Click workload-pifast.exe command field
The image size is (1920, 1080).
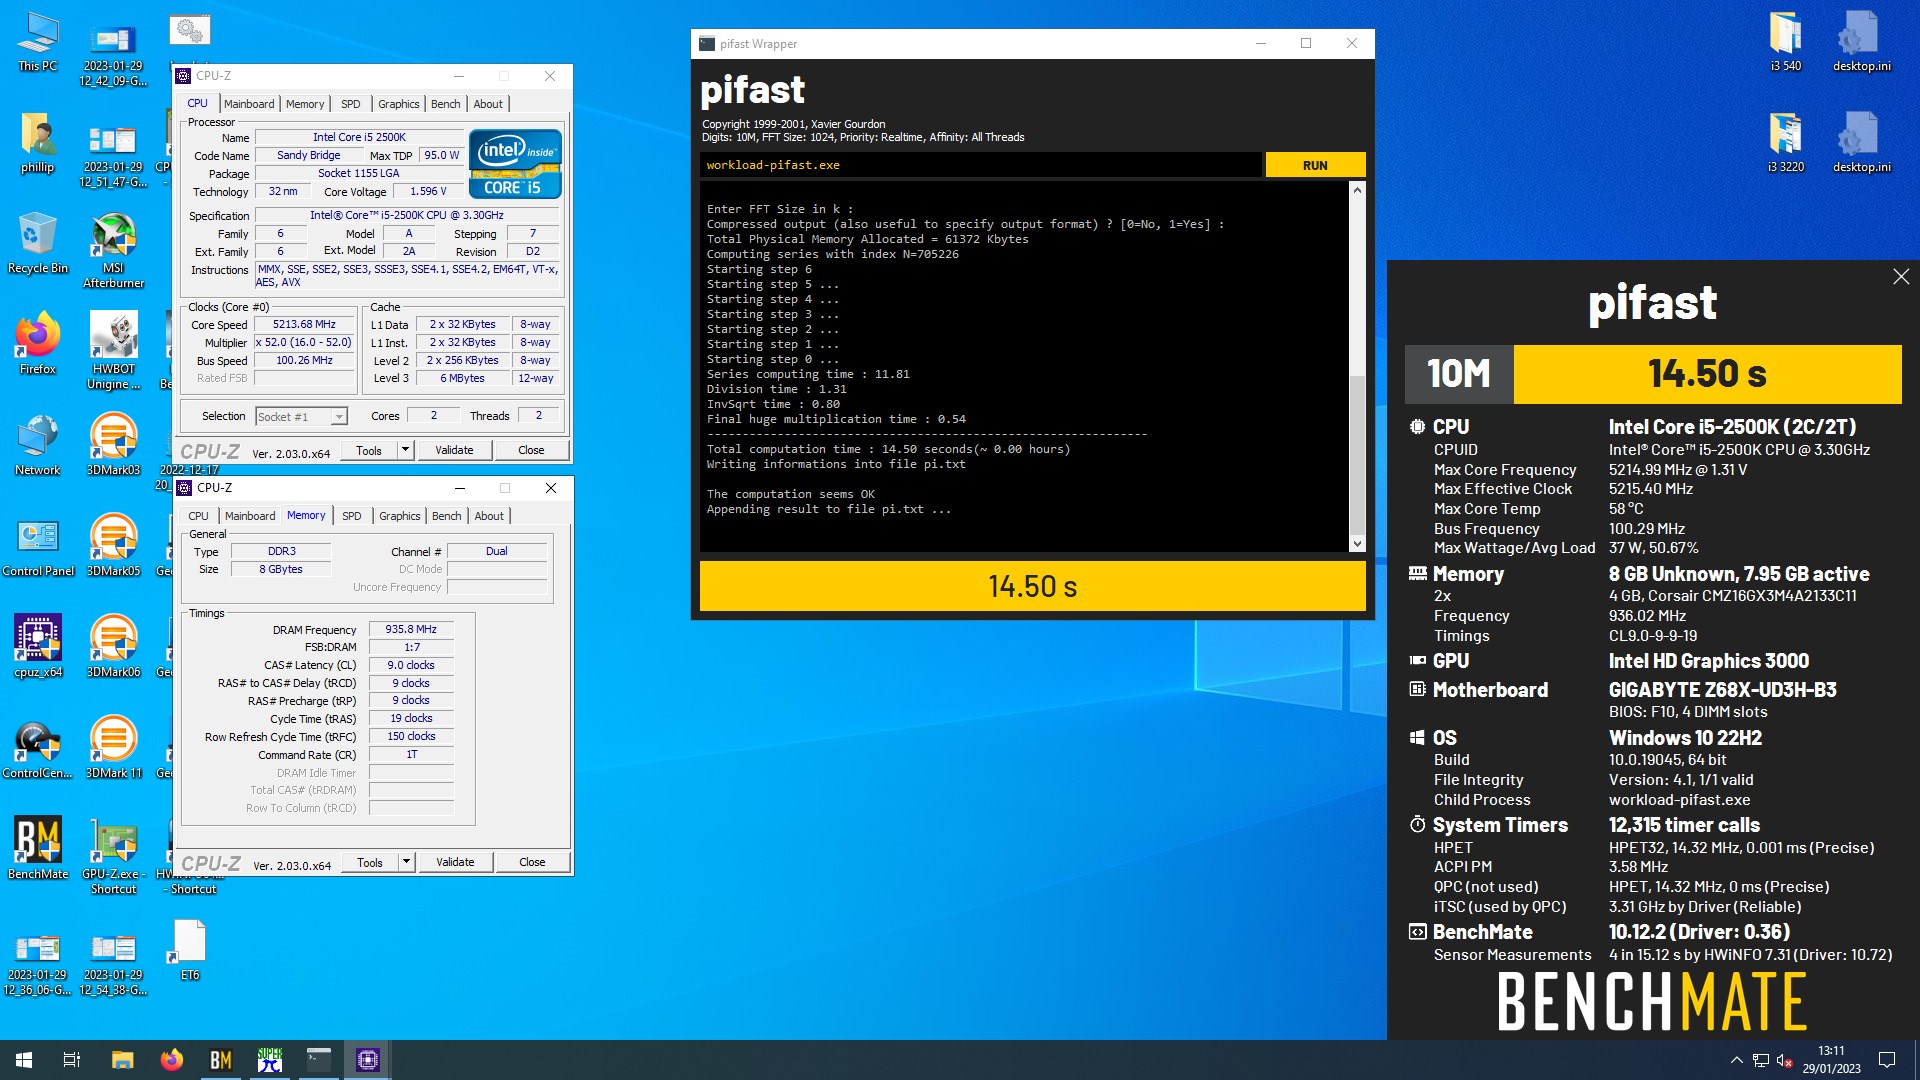[981, 165]
